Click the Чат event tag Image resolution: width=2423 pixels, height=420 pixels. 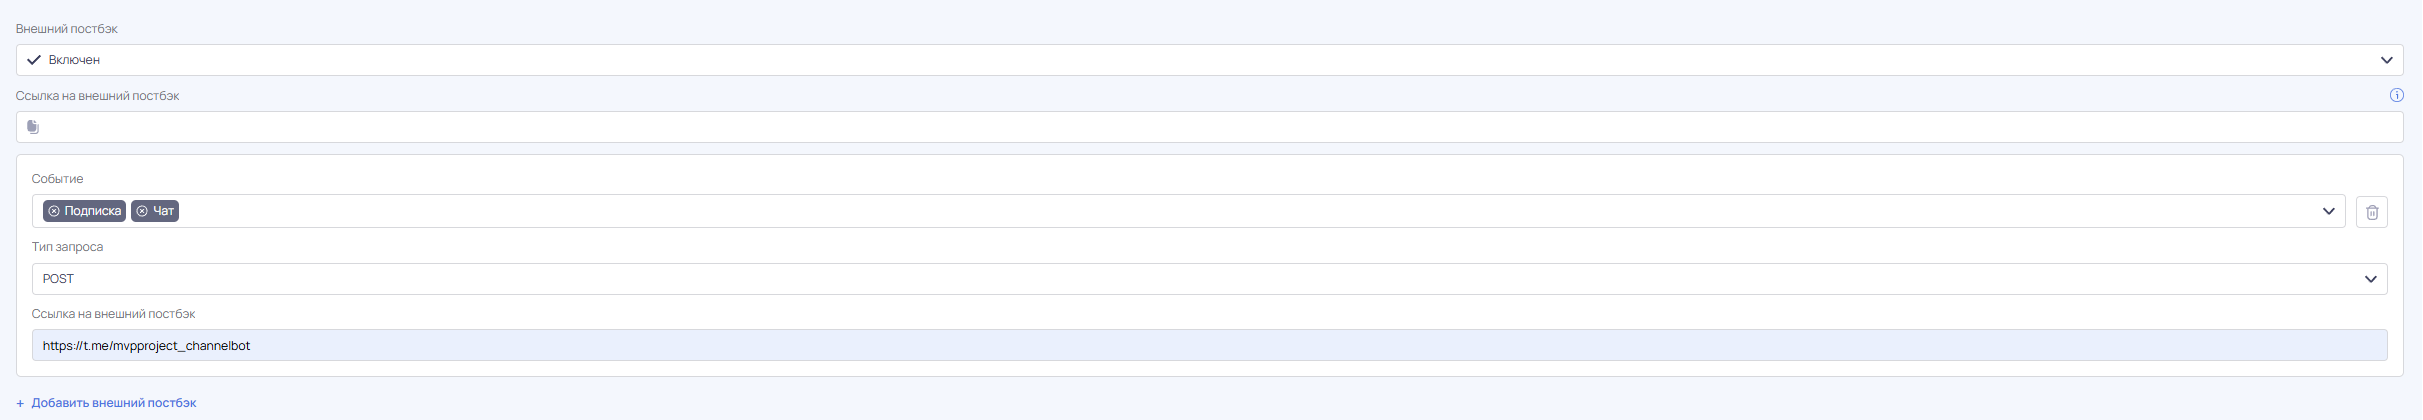pos(155,211)
